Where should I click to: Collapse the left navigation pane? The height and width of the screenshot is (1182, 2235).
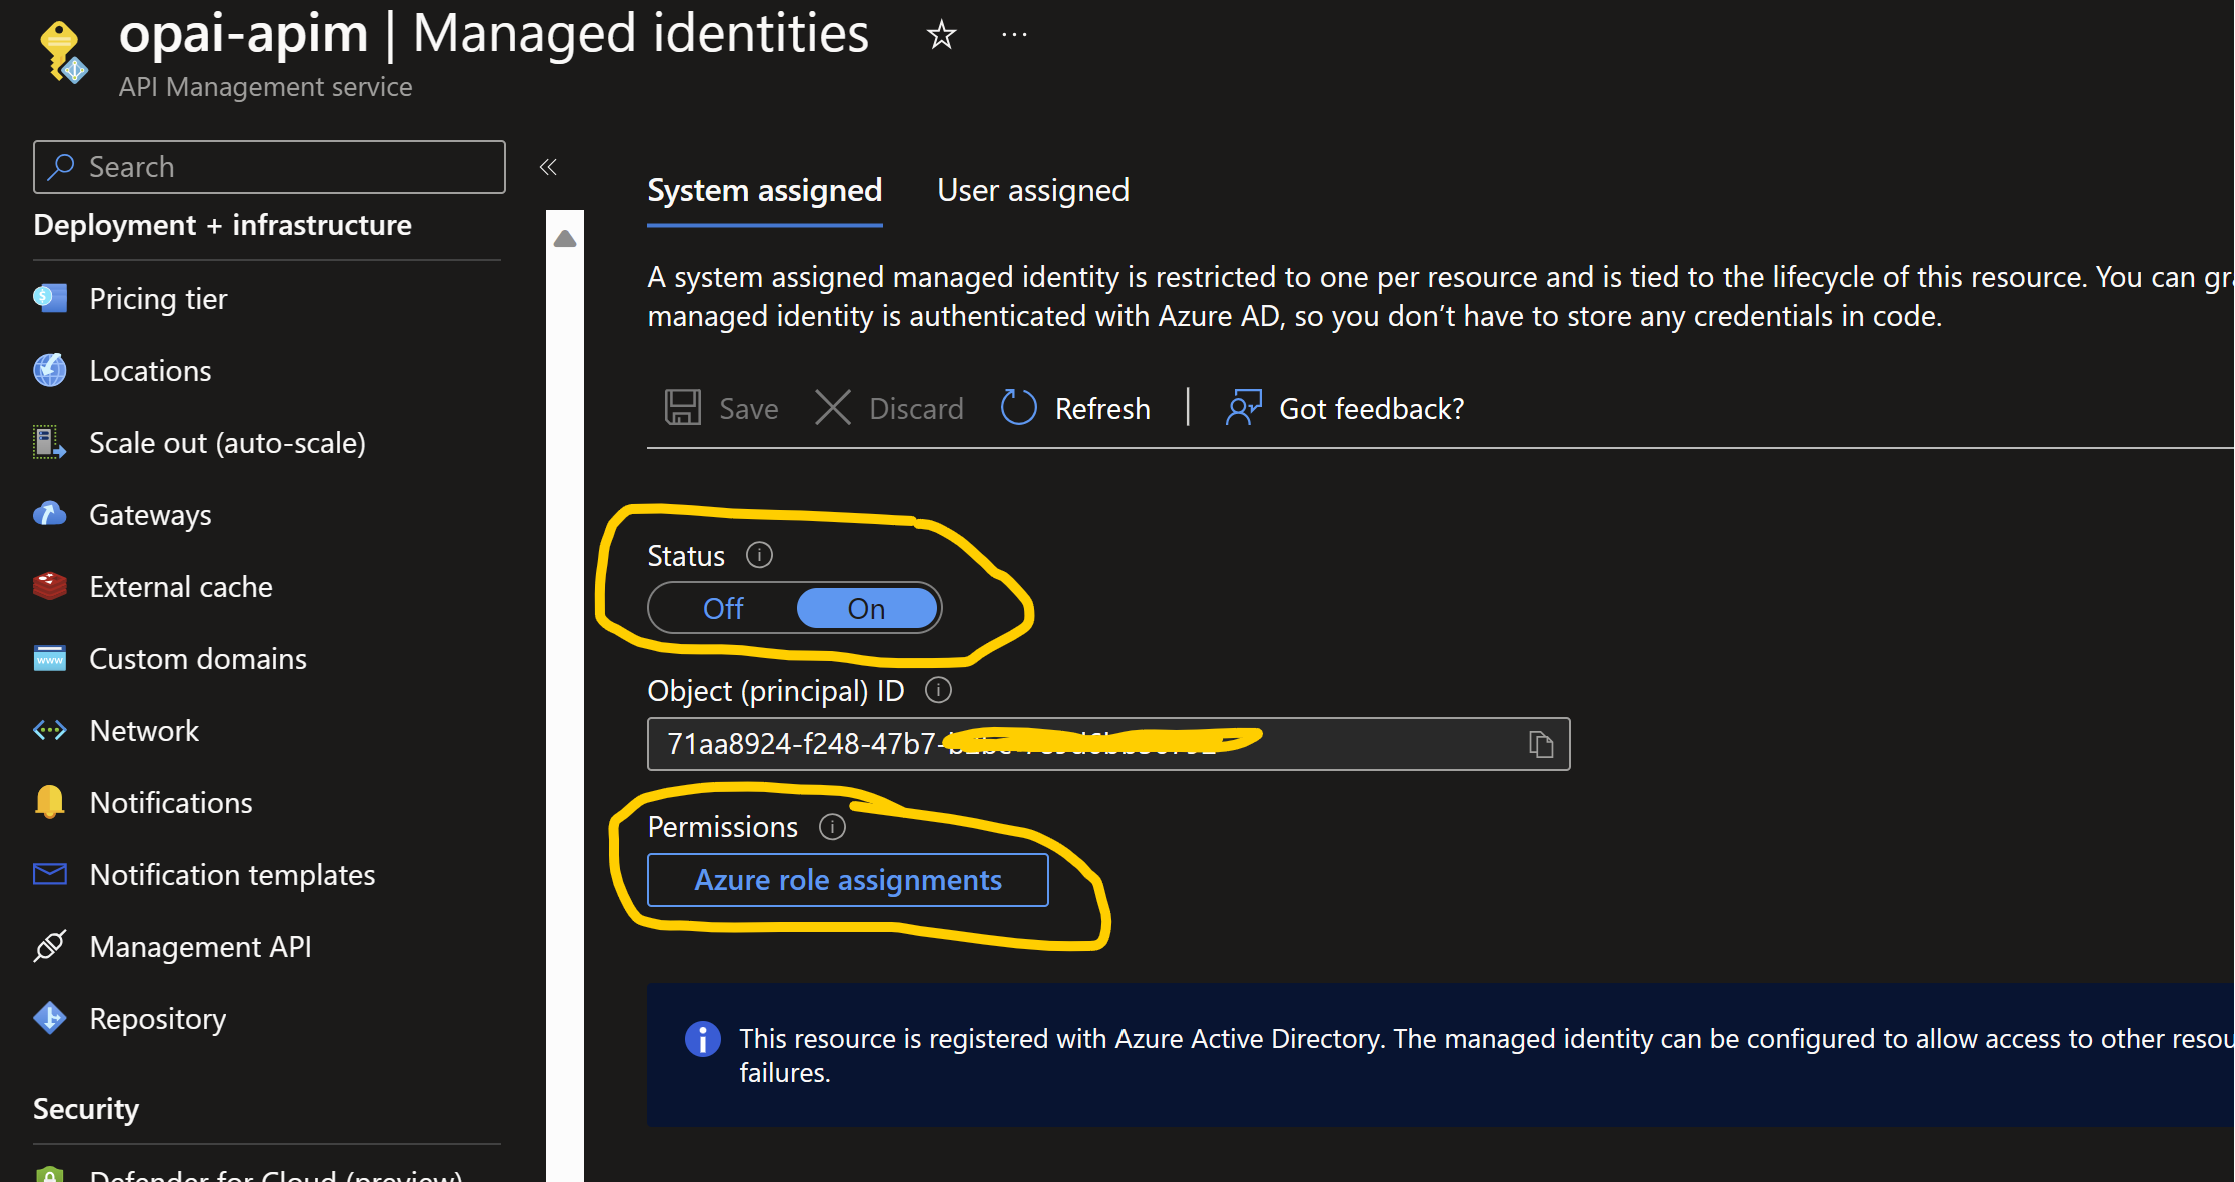[x=547, y=167]
